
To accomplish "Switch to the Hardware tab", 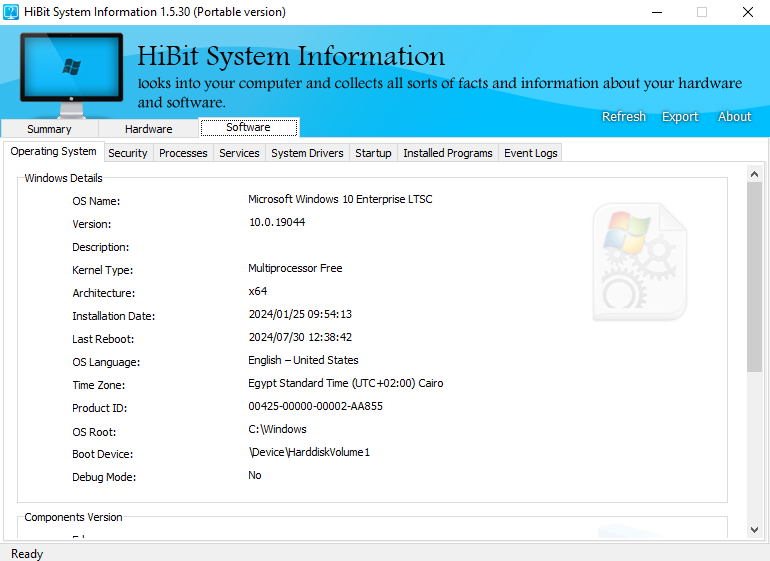I will point(148,129).
